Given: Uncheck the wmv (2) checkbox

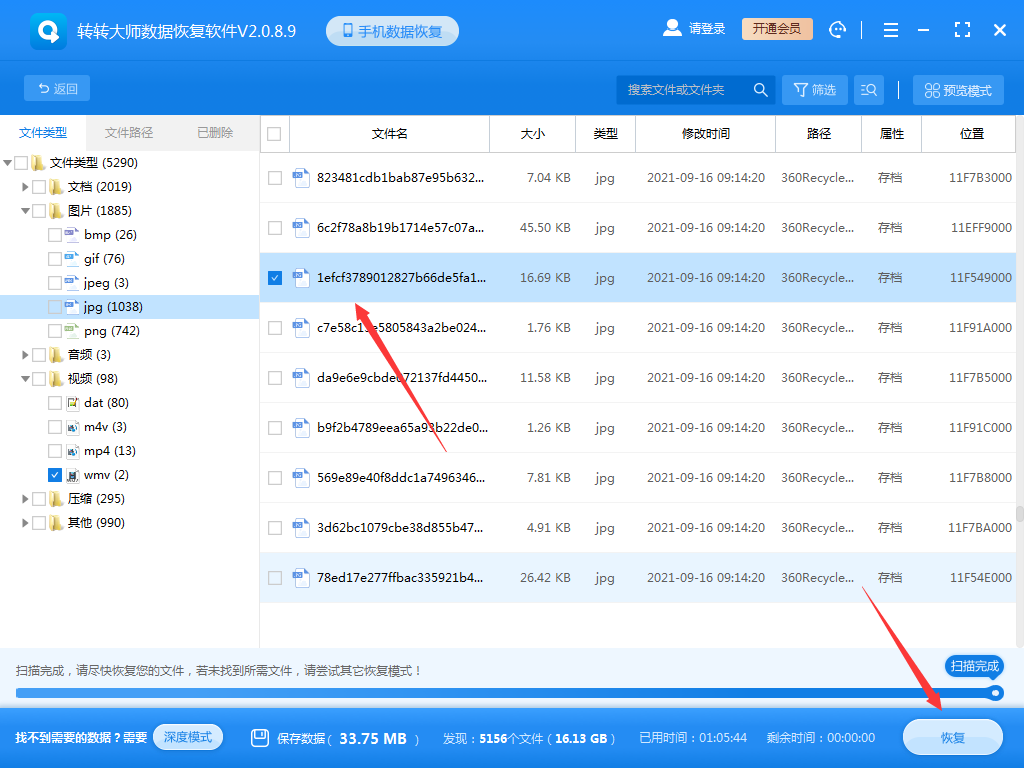Looking at the screenshot, I should coord(55,474).
